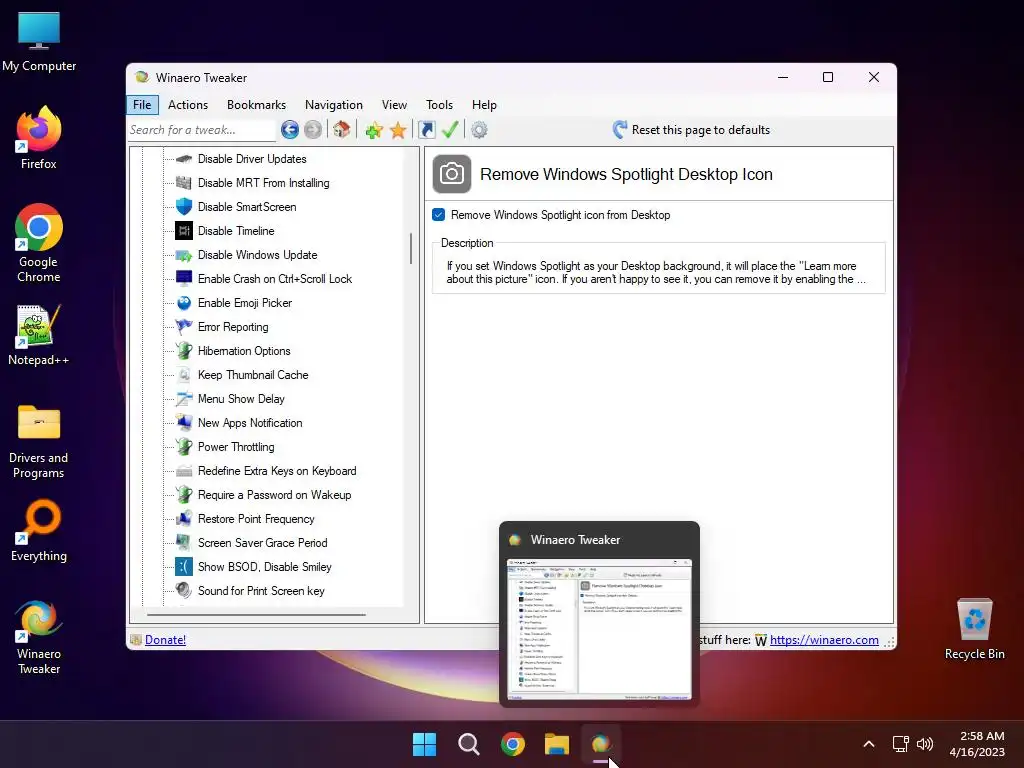Viewport: 1024px width, 768px height.
Task: Click in Search for a tweak field
Action: (202, 130)
